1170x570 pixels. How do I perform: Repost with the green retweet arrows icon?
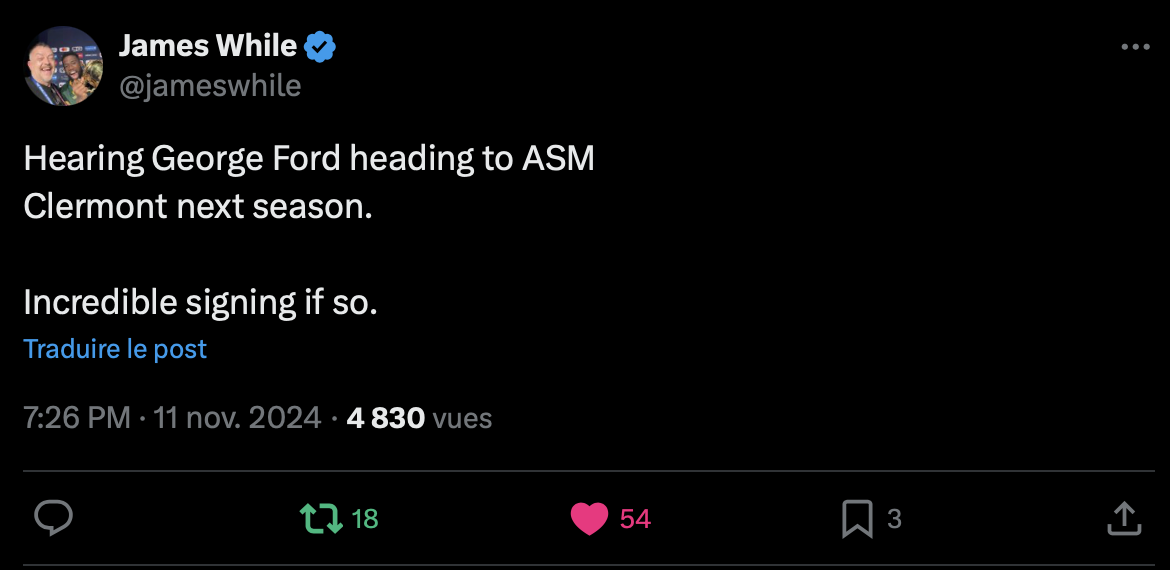point(322,518)
